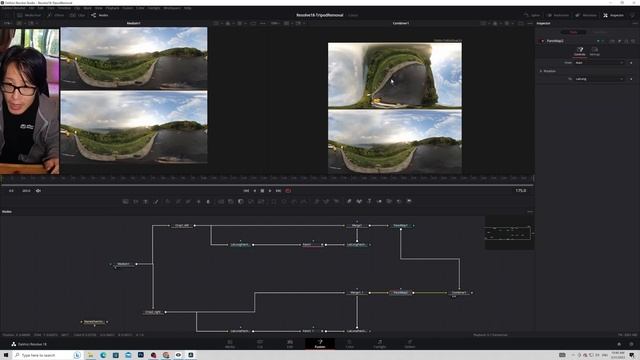Open the Fusion menu in menu bar

pyautogui.click(x=128, y=8)
